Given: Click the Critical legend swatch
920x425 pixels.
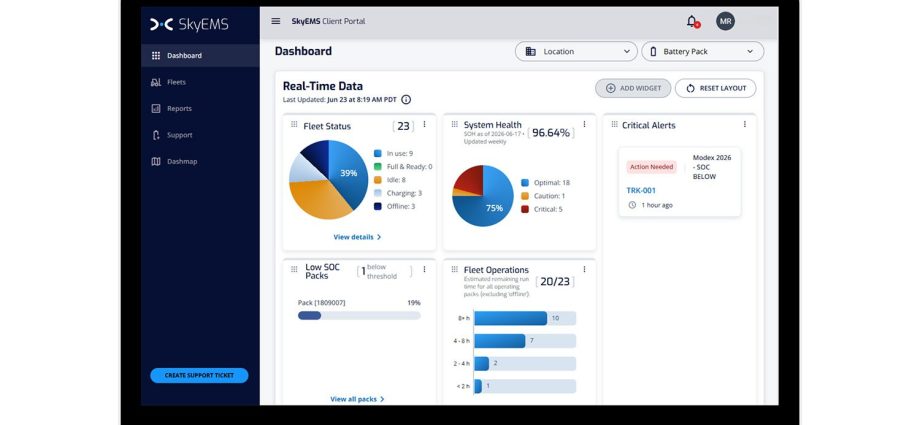Looking at the screenshot, I should [525, 209].
